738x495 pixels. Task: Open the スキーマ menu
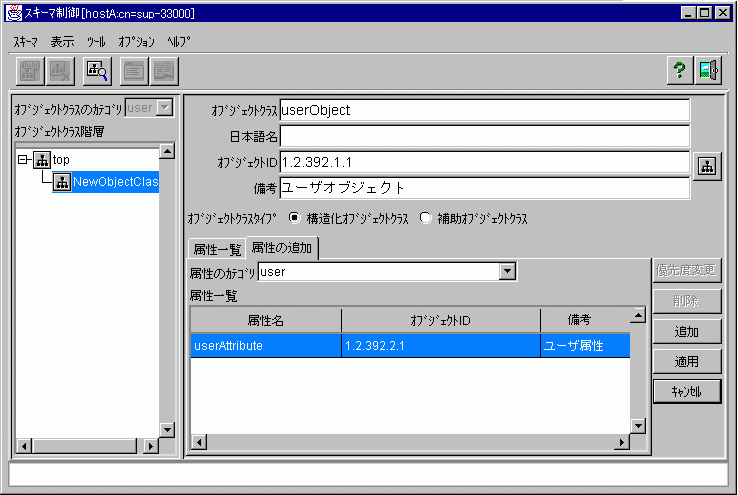pos(25,42)
